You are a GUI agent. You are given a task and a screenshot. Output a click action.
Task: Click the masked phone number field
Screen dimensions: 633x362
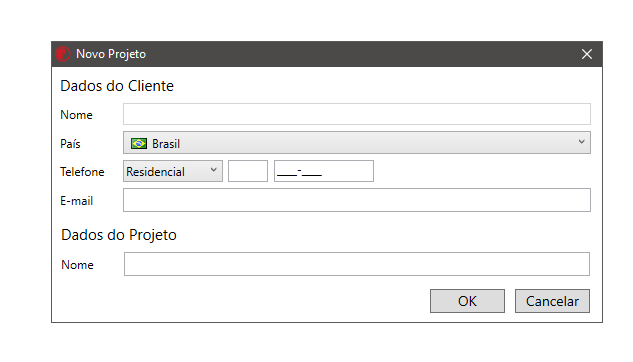[x=324, y=171]
